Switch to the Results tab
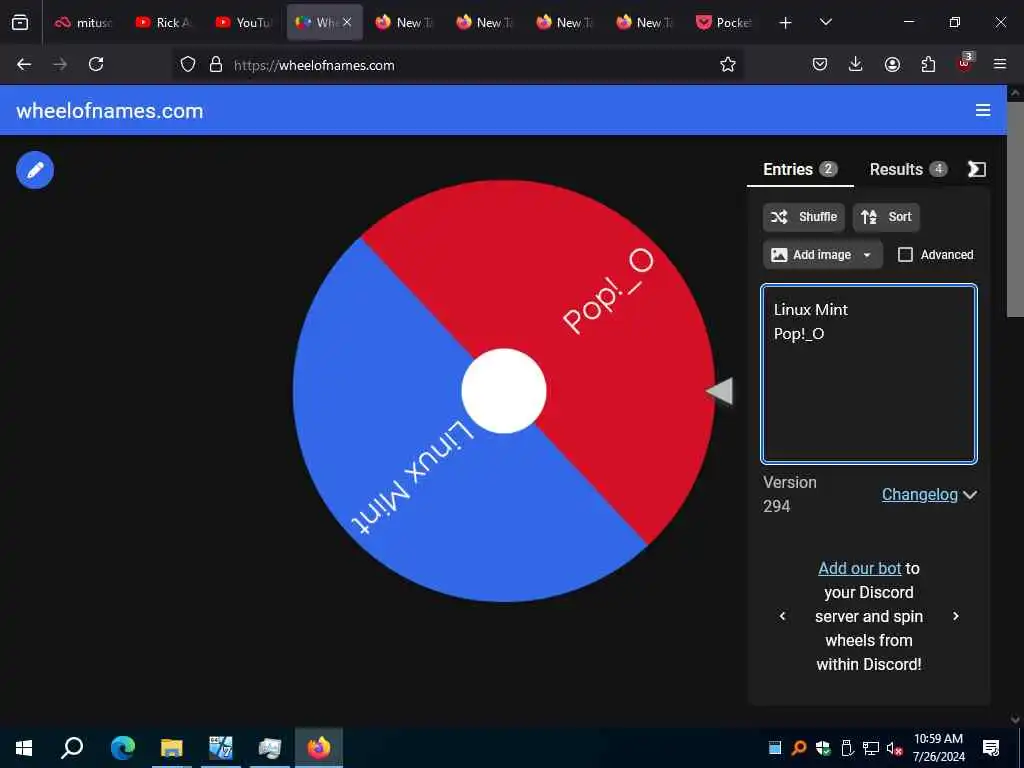The width and height of the screenshot is (1024, 768). (x=908, y=170)
